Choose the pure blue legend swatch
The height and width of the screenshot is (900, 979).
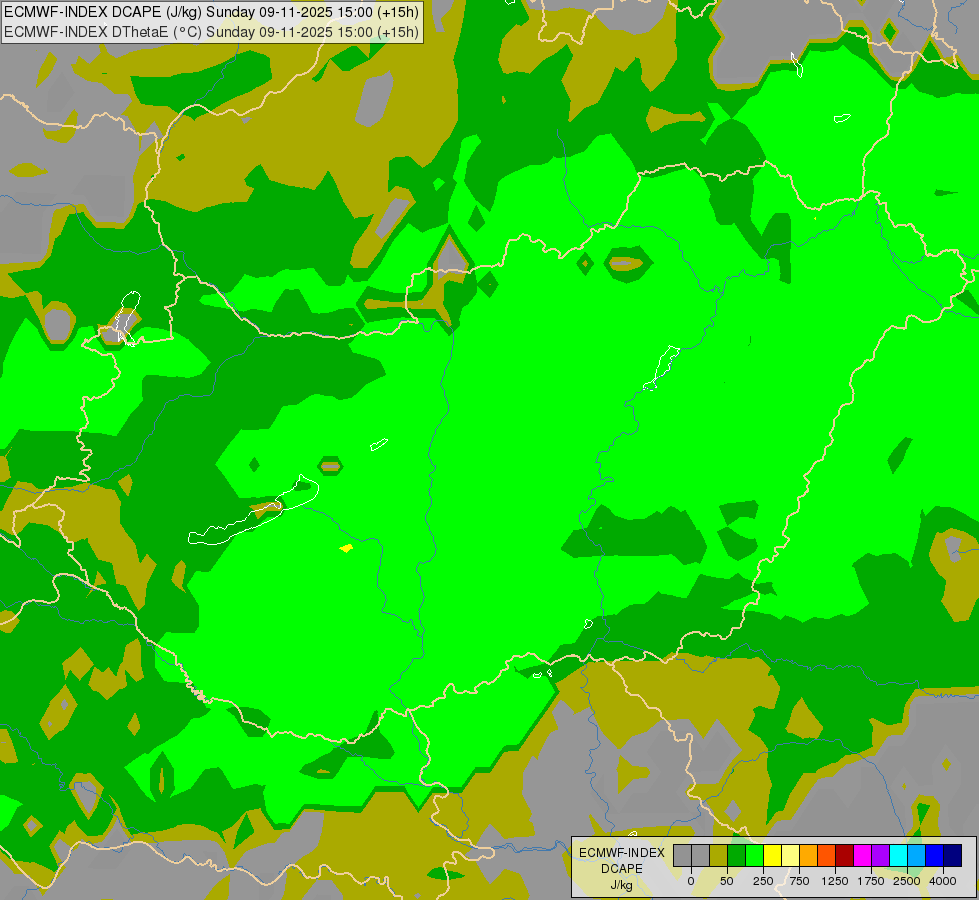[935, 855]
